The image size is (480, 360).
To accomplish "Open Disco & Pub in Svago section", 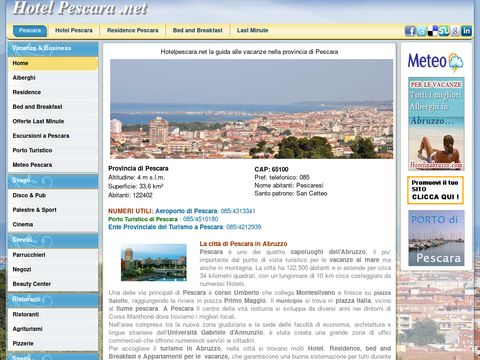I will coord(53,195).
